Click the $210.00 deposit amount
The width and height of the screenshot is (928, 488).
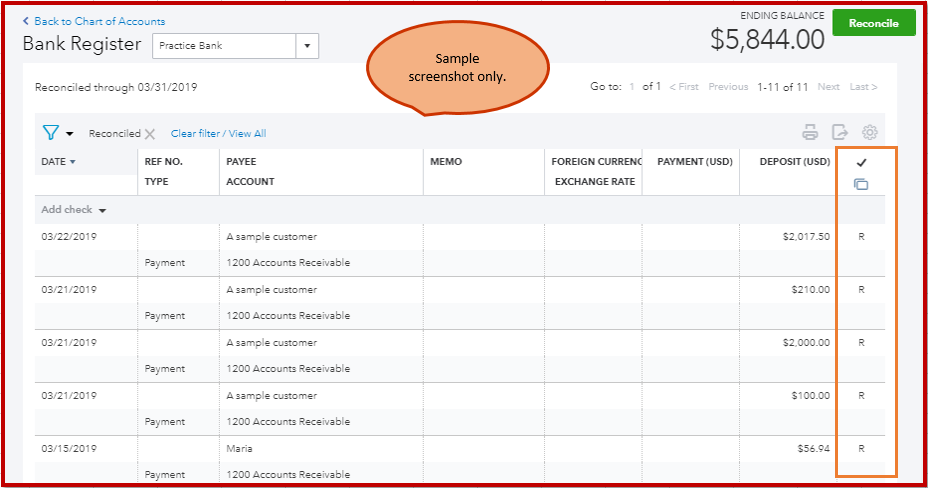point(810,290)
